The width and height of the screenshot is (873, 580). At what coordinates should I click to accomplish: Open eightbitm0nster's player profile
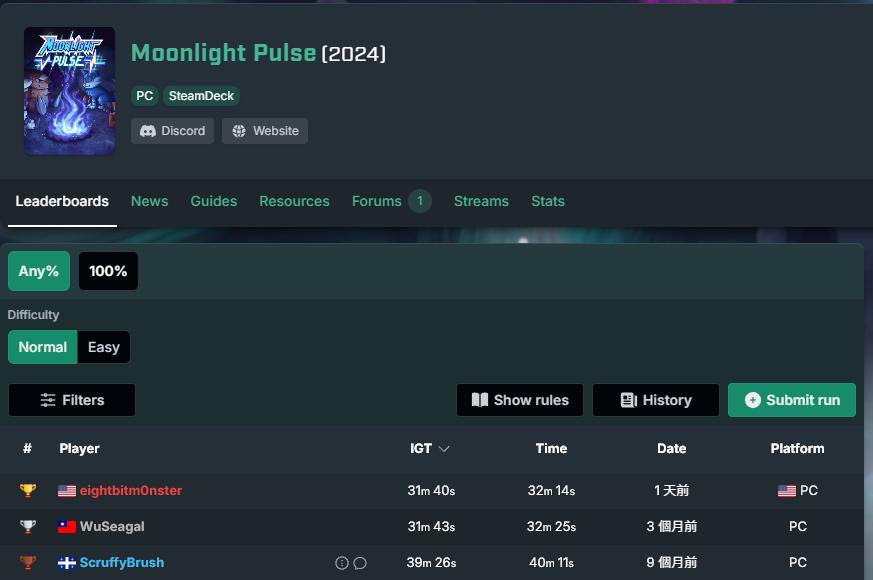131,490
